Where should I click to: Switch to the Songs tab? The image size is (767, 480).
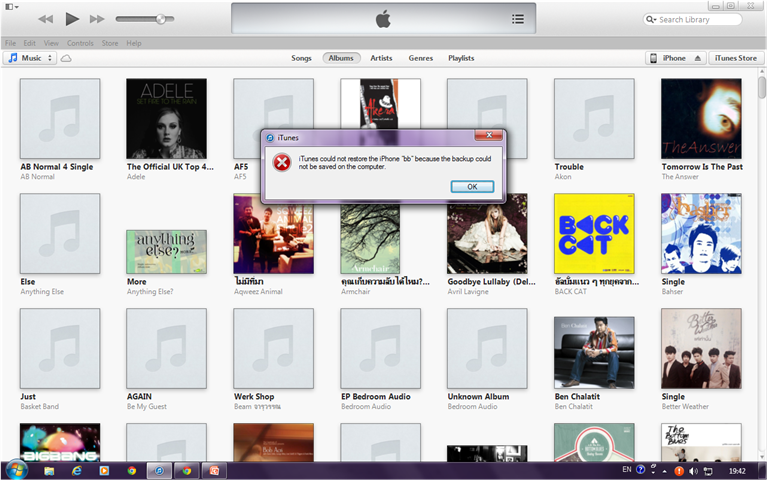(301, 58)
